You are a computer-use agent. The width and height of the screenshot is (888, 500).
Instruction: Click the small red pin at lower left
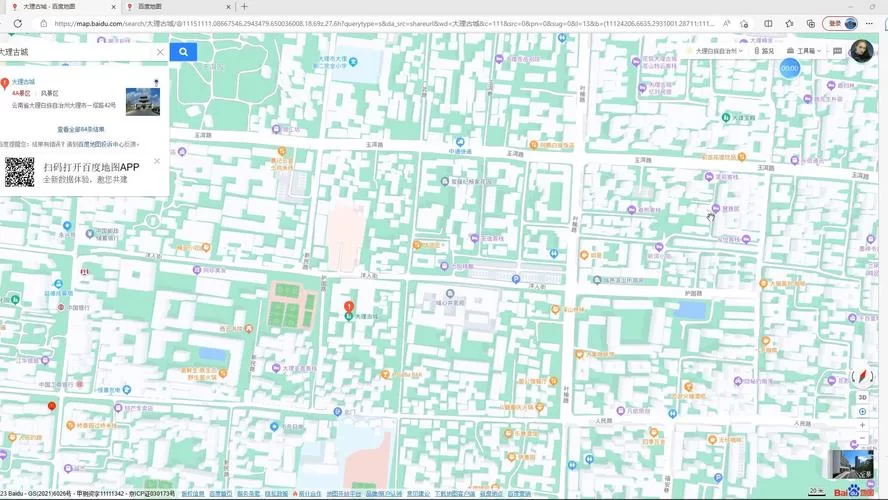[x=52, y=406]
